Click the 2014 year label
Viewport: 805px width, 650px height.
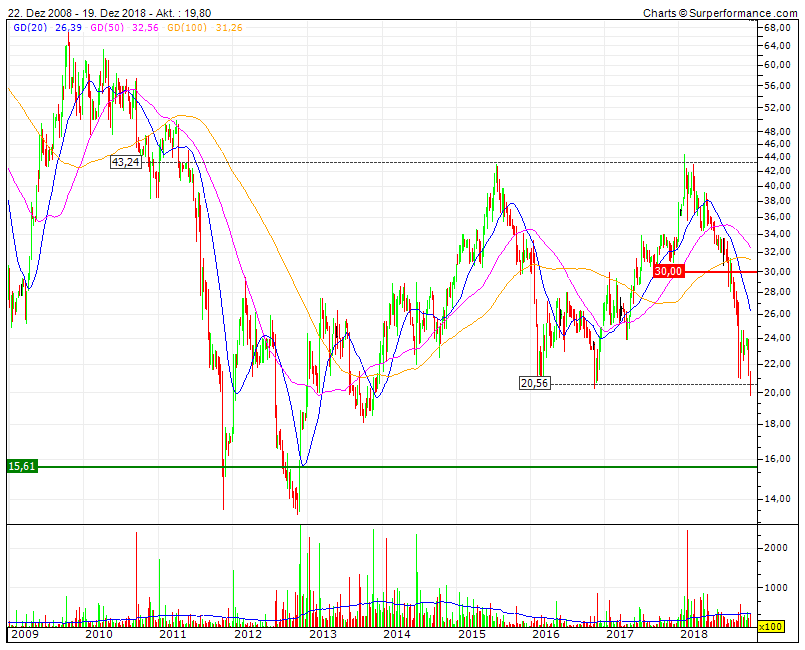(397, 634)
